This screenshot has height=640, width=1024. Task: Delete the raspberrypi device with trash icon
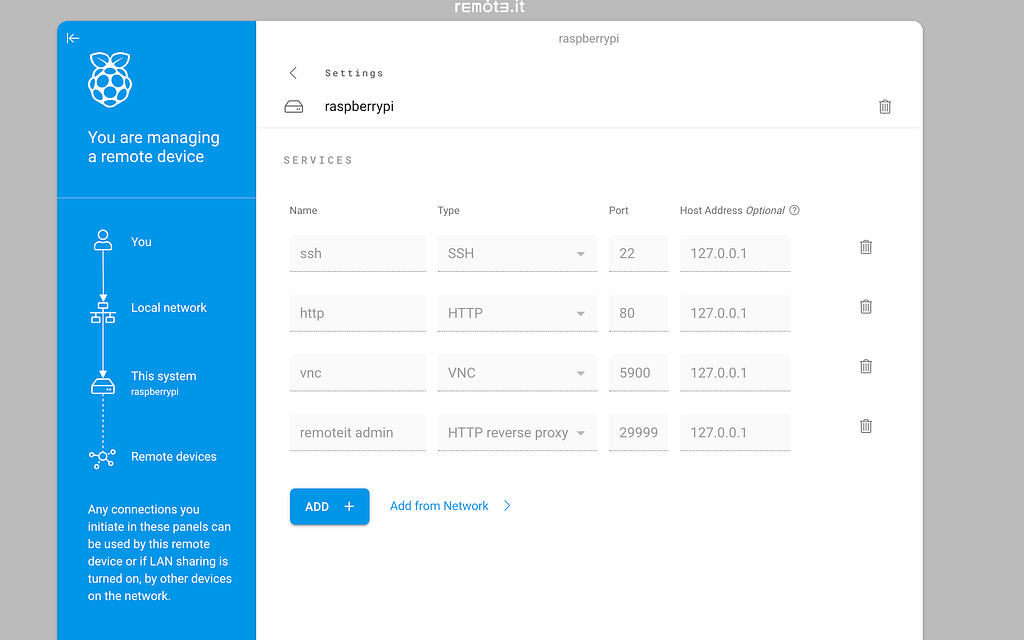pyautogui.click(x=884, y=107)
